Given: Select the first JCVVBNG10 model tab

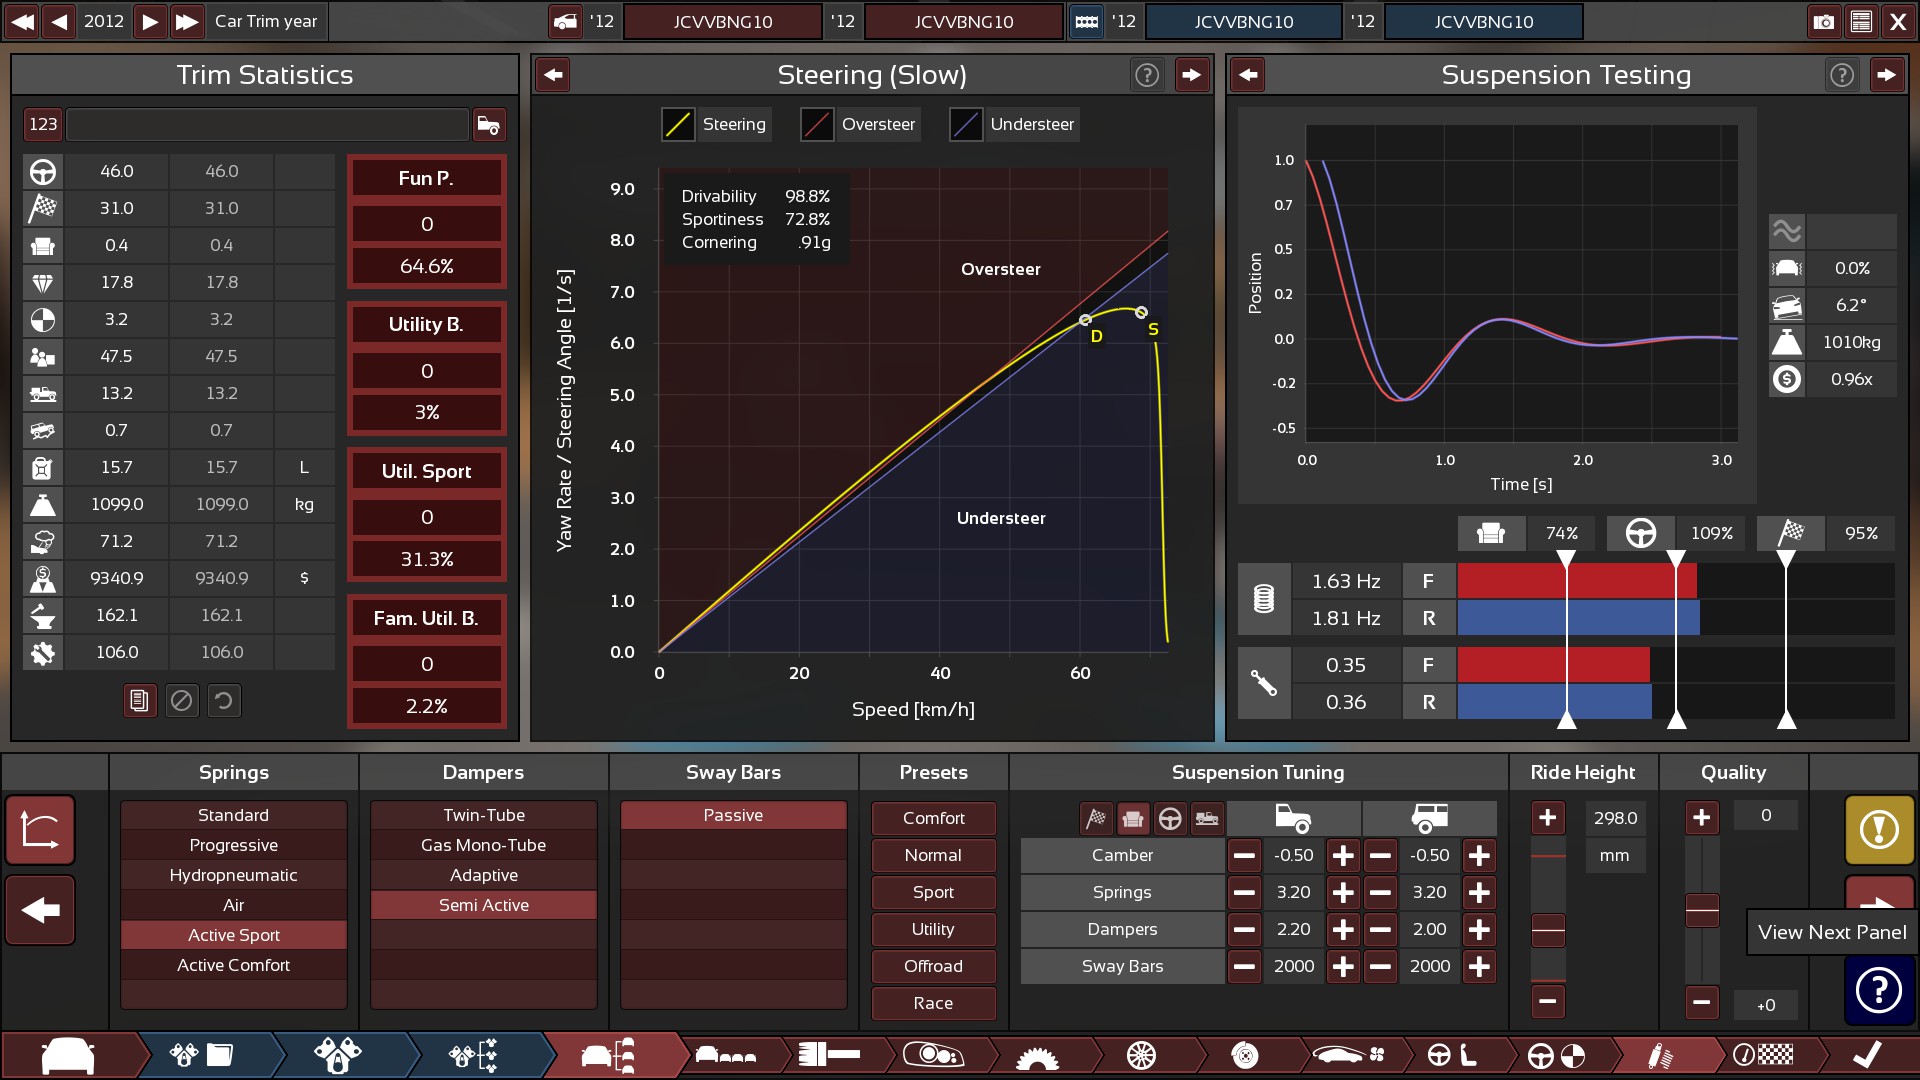Looking at the screenshot, I should [x=722, y=21].
